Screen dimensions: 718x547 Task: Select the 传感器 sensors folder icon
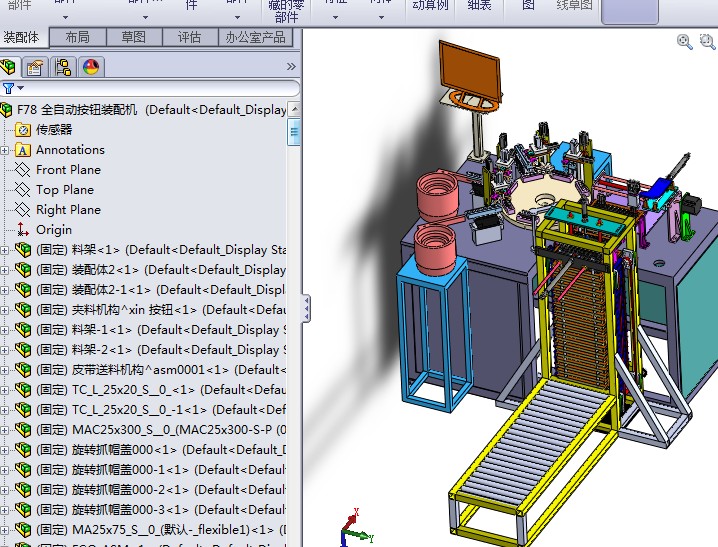click(x=23, y=130)
